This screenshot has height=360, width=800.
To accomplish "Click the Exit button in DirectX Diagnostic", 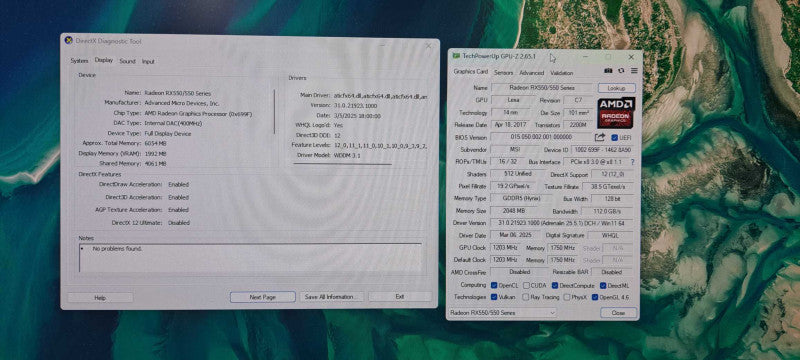I will pos(400,296).
